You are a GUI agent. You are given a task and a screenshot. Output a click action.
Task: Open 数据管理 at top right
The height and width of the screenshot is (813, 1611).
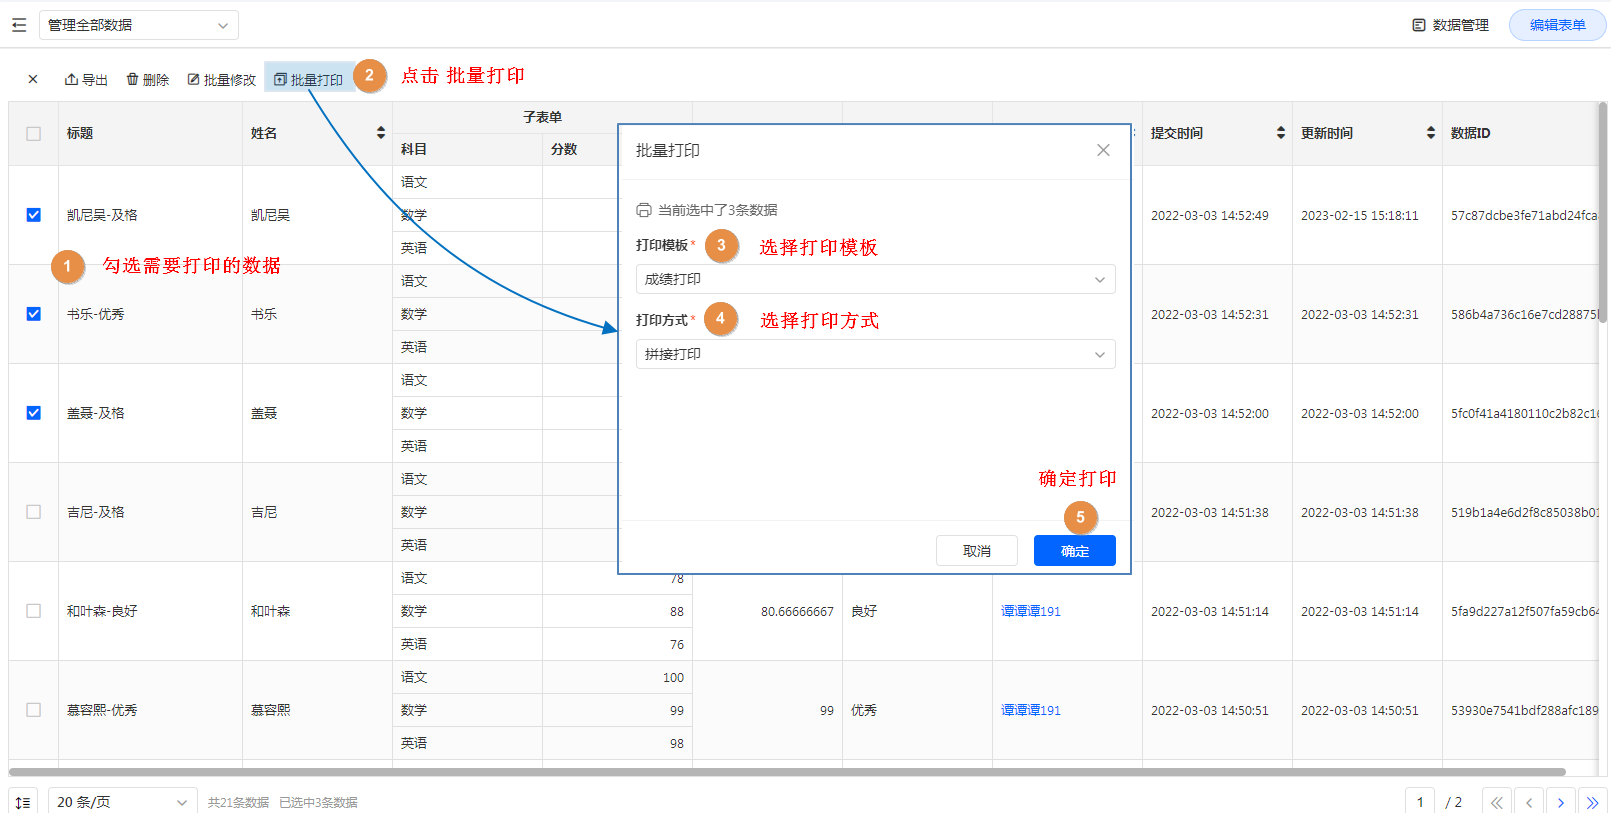tap(1450, 25)
